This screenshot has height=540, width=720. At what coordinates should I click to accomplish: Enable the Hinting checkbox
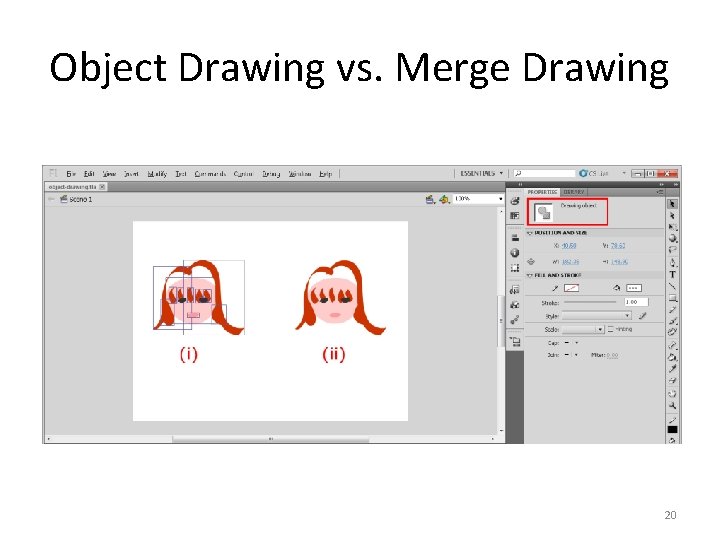click(610, 329)
